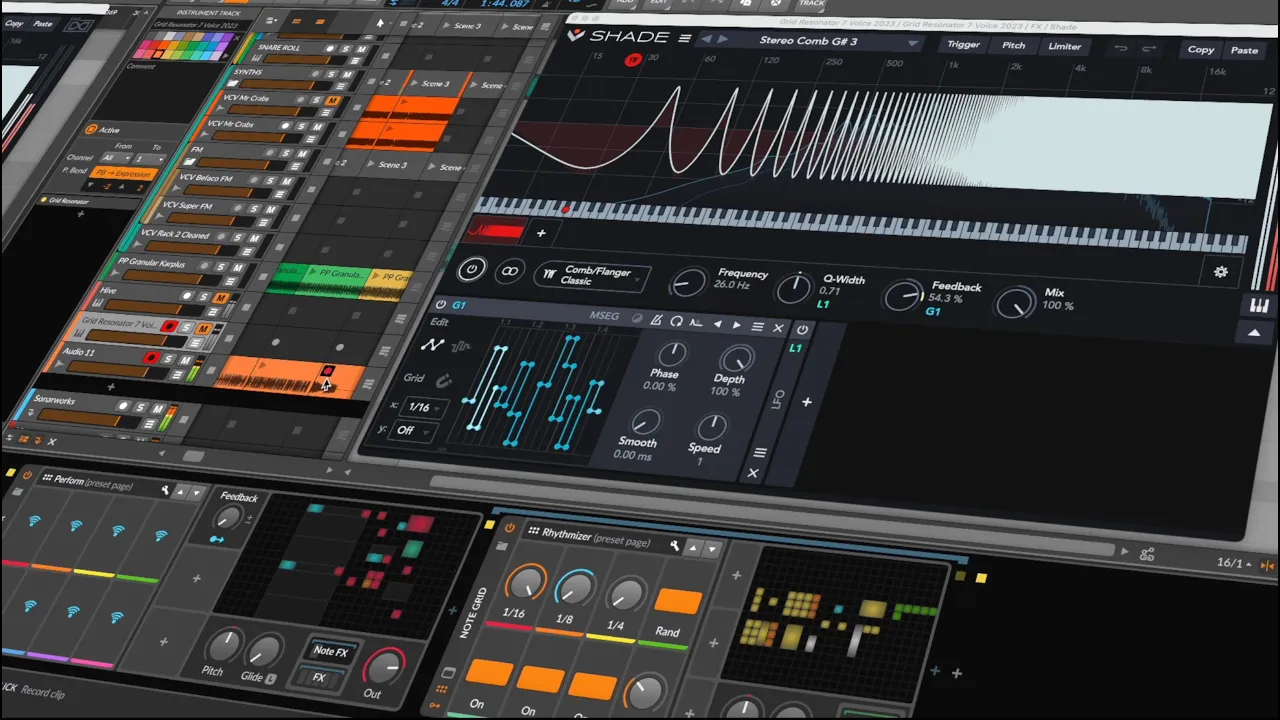Adjust the Rhythmizer 1/16 knob
The height and width of the screenshot is (720, 1280).
pos(524,583)
